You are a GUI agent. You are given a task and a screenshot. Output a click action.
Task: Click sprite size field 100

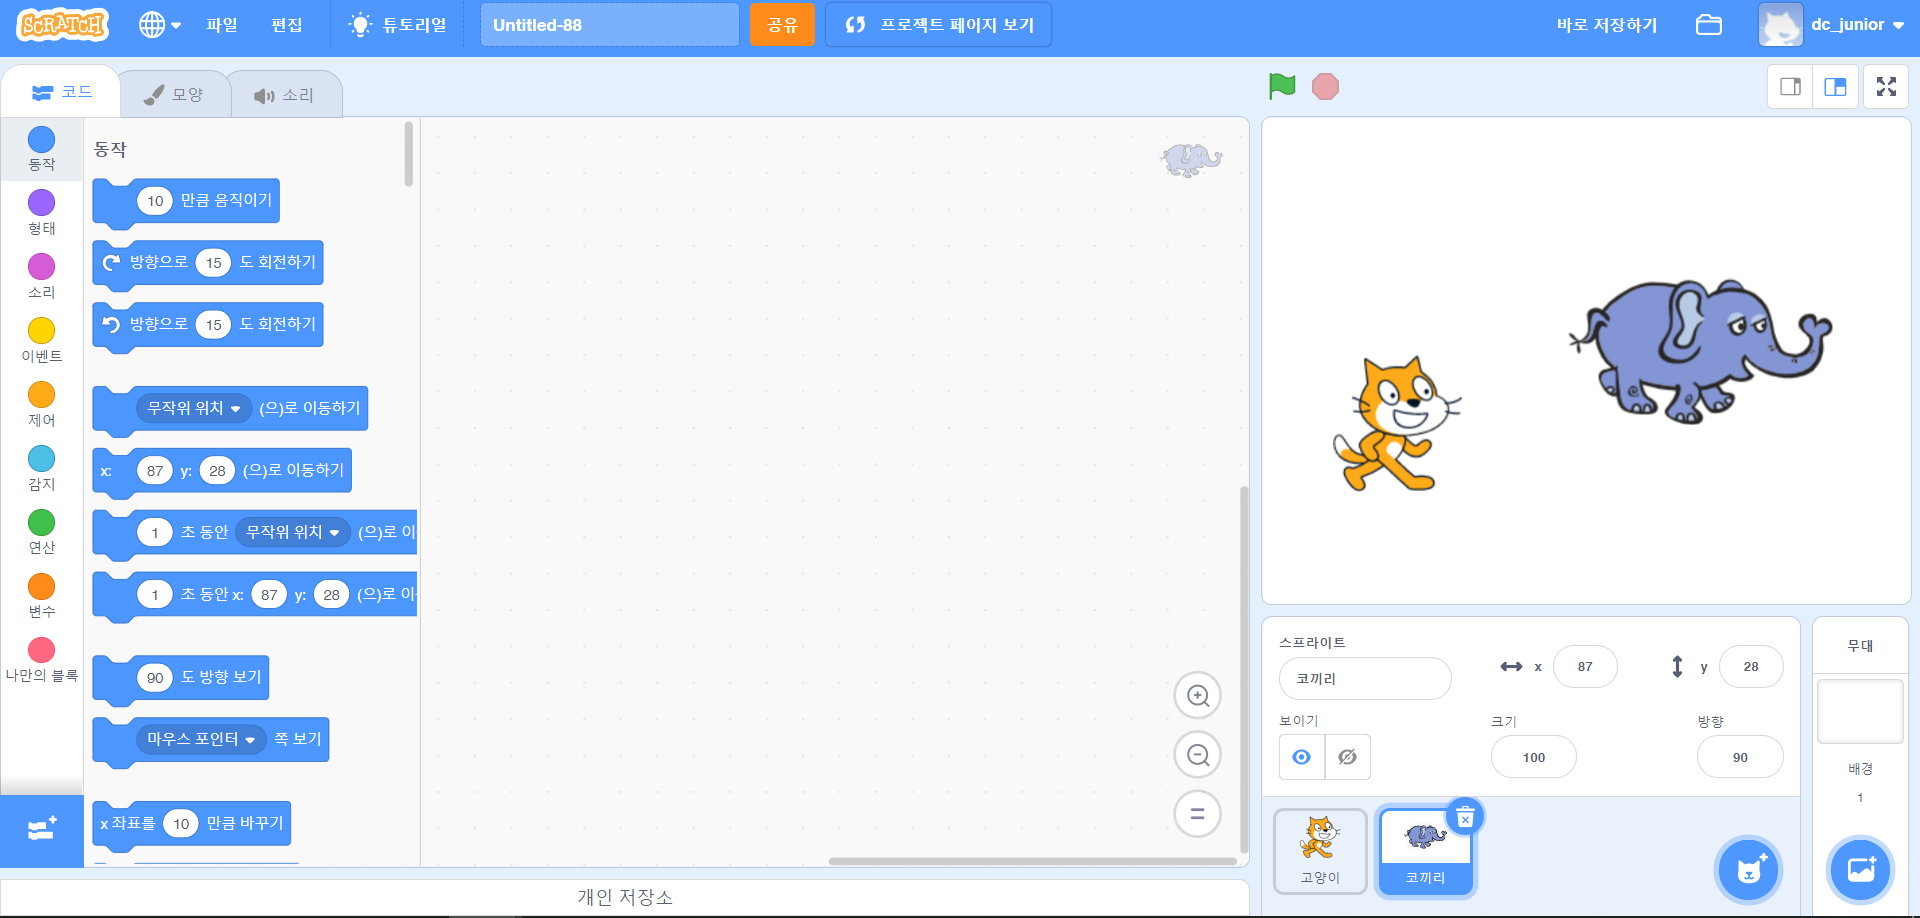(x=1534, y=757)
